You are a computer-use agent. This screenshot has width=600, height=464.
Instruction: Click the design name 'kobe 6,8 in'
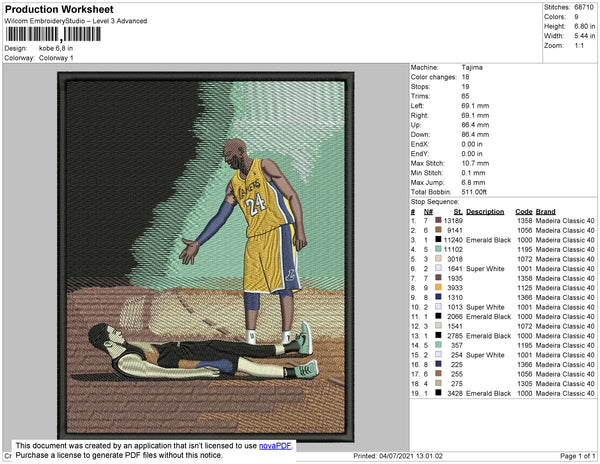coord(56,49)
